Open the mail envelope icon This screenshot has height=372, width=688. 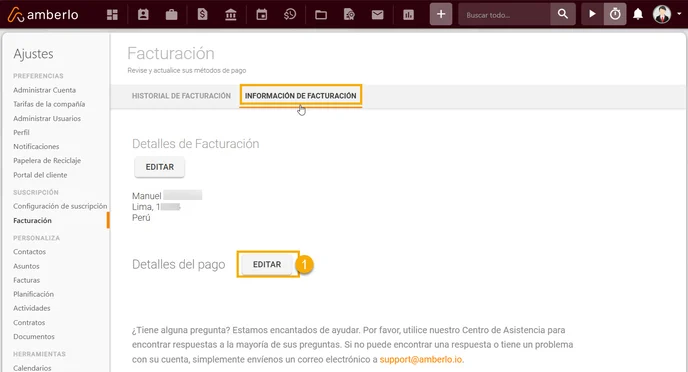[x=377, y=15]
